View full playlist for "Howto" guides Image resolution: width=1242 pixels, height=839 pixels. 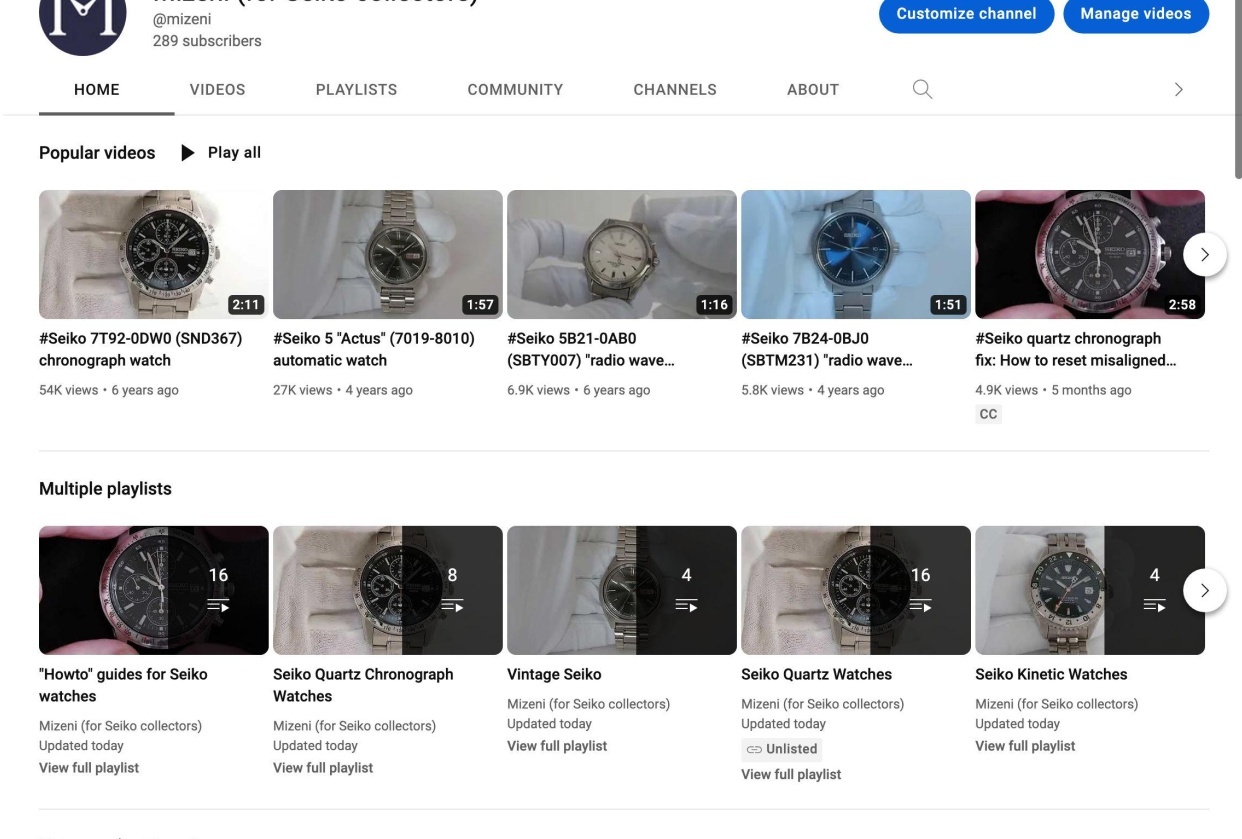pos(89,768)
